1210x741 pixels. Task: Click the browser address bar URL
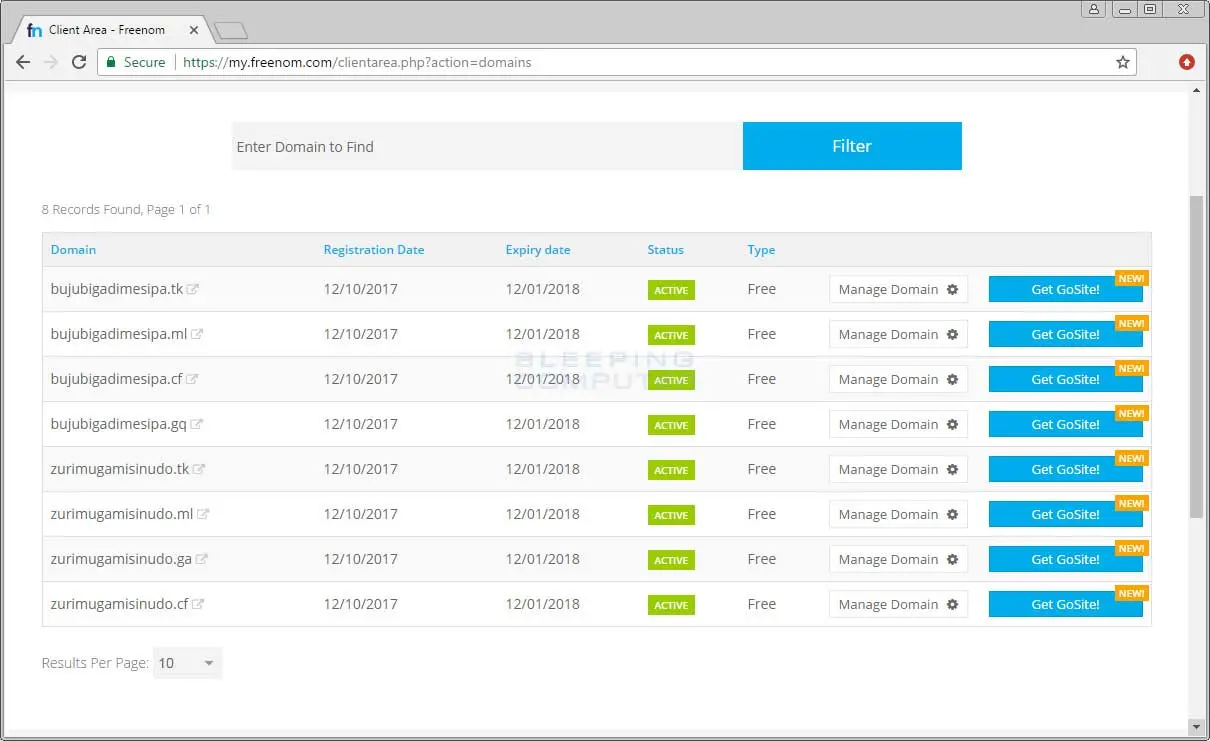(357, 62)
